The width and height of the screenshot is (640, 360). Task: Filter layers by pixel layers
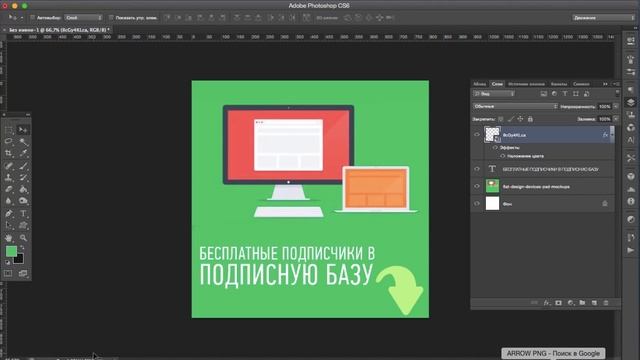pyautogui.click(x=543, y=94)
